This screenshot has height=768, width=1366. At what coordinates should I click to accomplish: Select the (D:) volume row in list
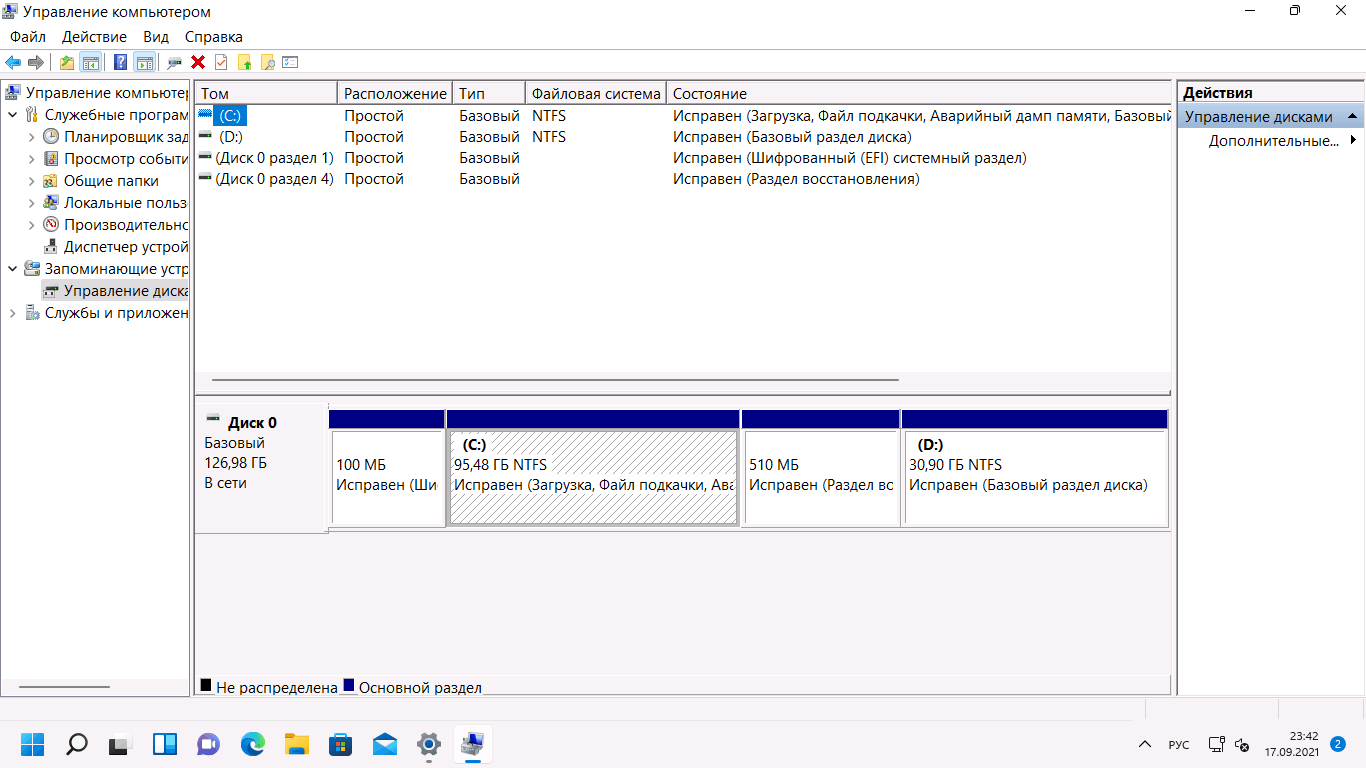[682, 137]
